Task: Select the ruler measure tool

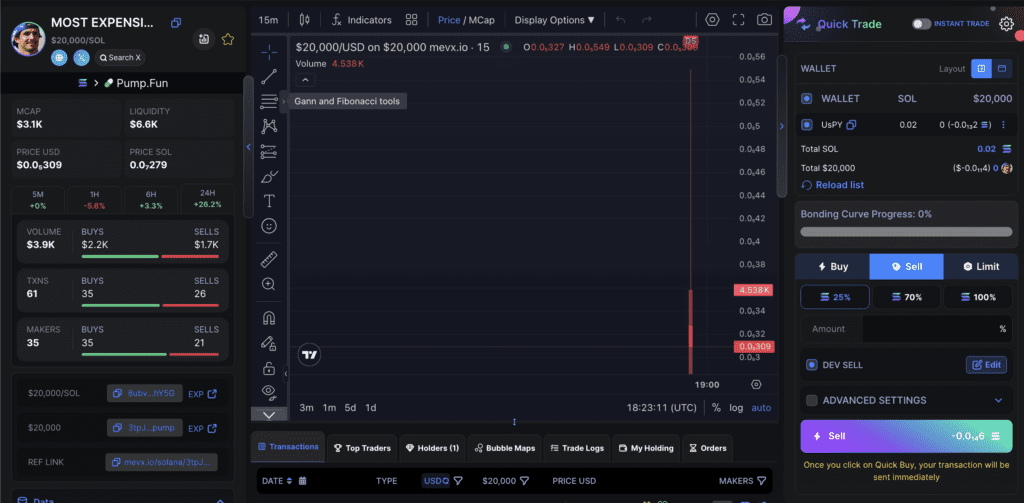Action: [x=268, y=260]
